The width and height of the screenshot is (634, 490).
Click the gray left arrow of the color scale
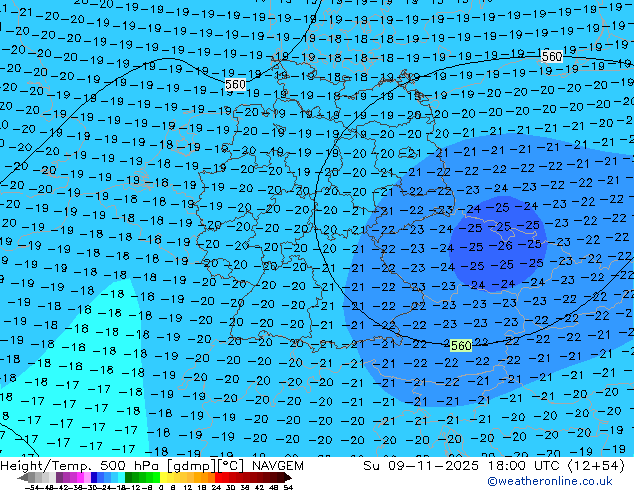point(22,477)
